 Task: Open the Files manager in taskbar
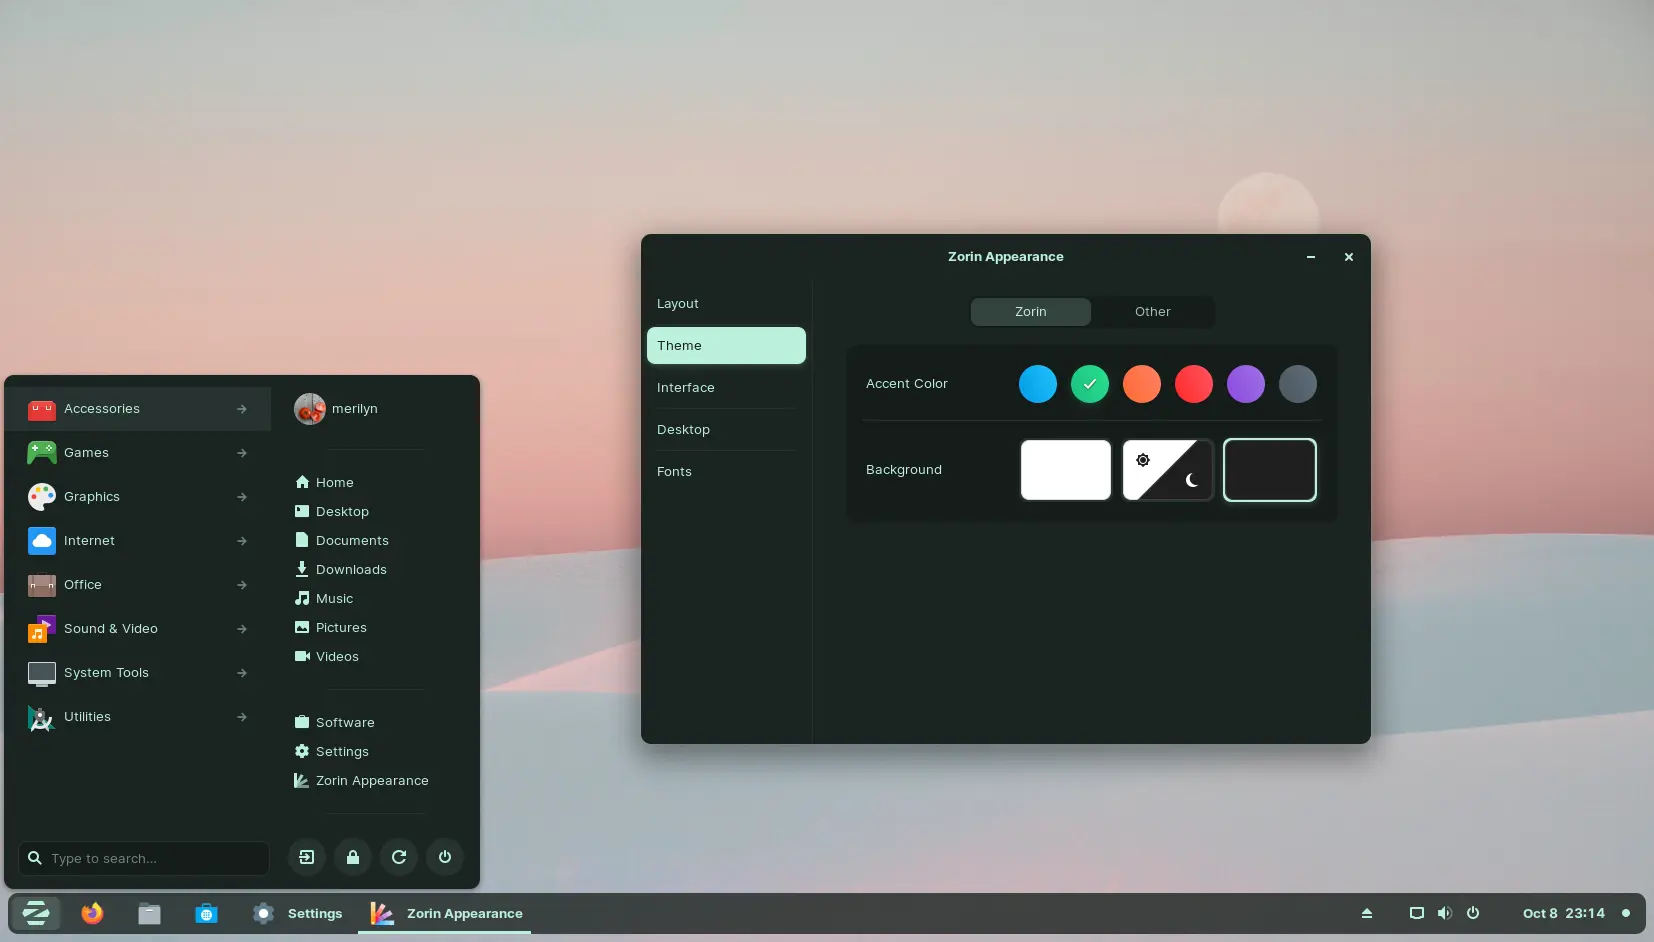point(149,913)
